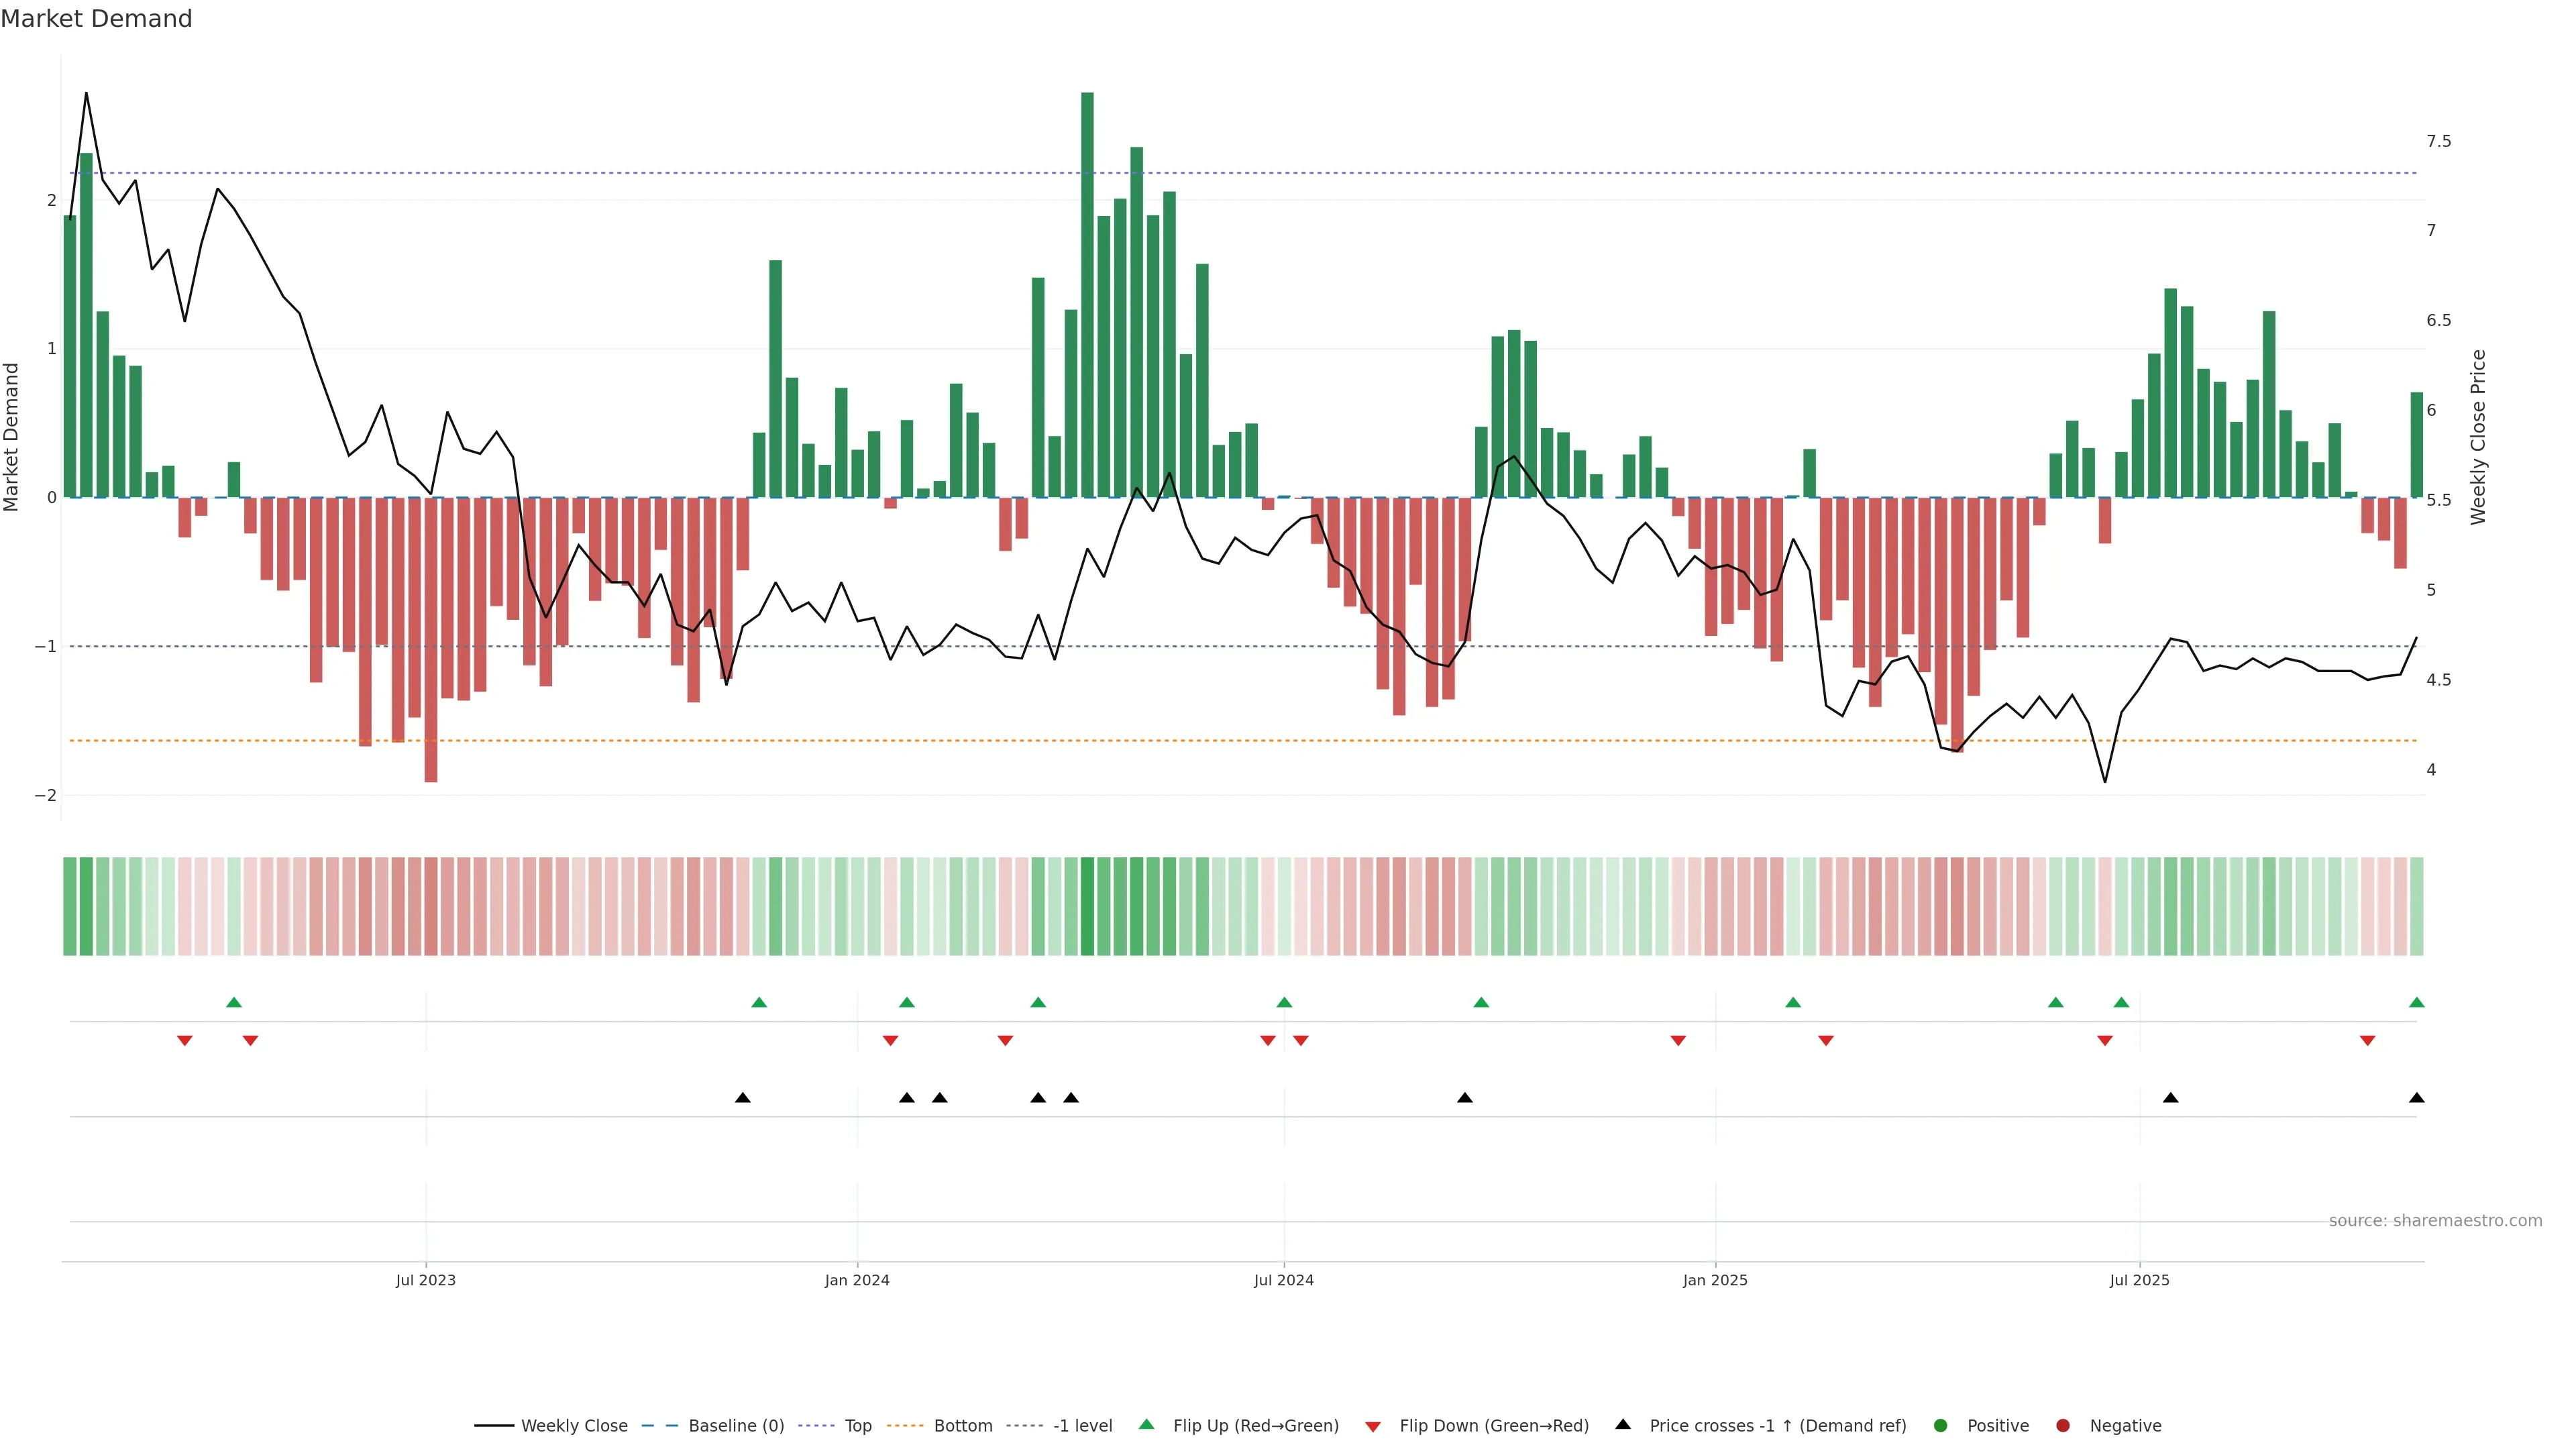2576x1449 pixels.
Task: Click the source sharemaestro.com text
Action: pyautogui.click(x=2435, y=1221)
